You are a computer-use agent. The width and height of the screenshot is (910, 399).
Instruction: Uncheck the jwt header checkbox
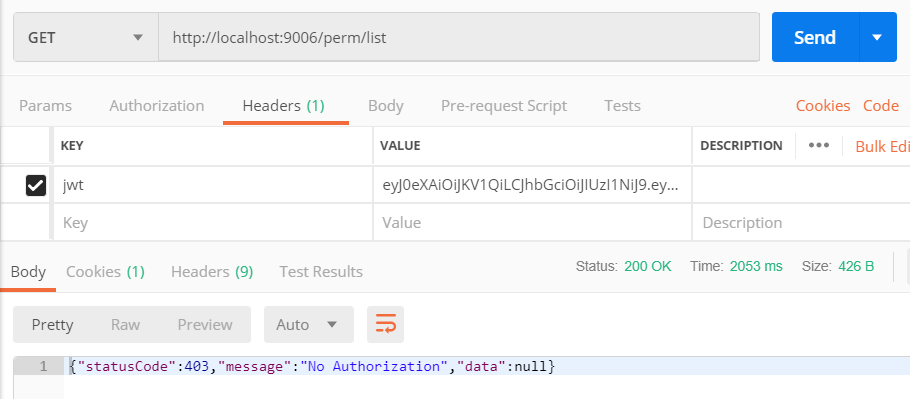pyautogui.click(x=36, y=186)
